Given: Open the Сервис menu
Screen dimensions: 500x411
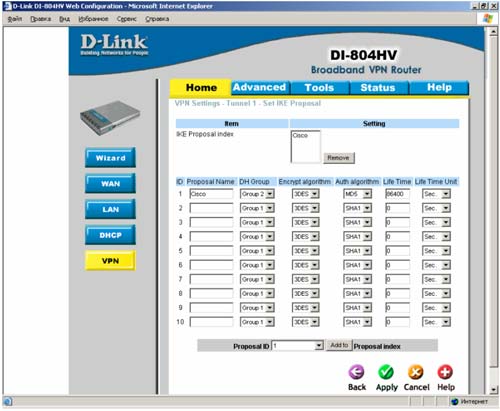Looking at the screenshot, I should pyautogui.click(x=126, y=19).
